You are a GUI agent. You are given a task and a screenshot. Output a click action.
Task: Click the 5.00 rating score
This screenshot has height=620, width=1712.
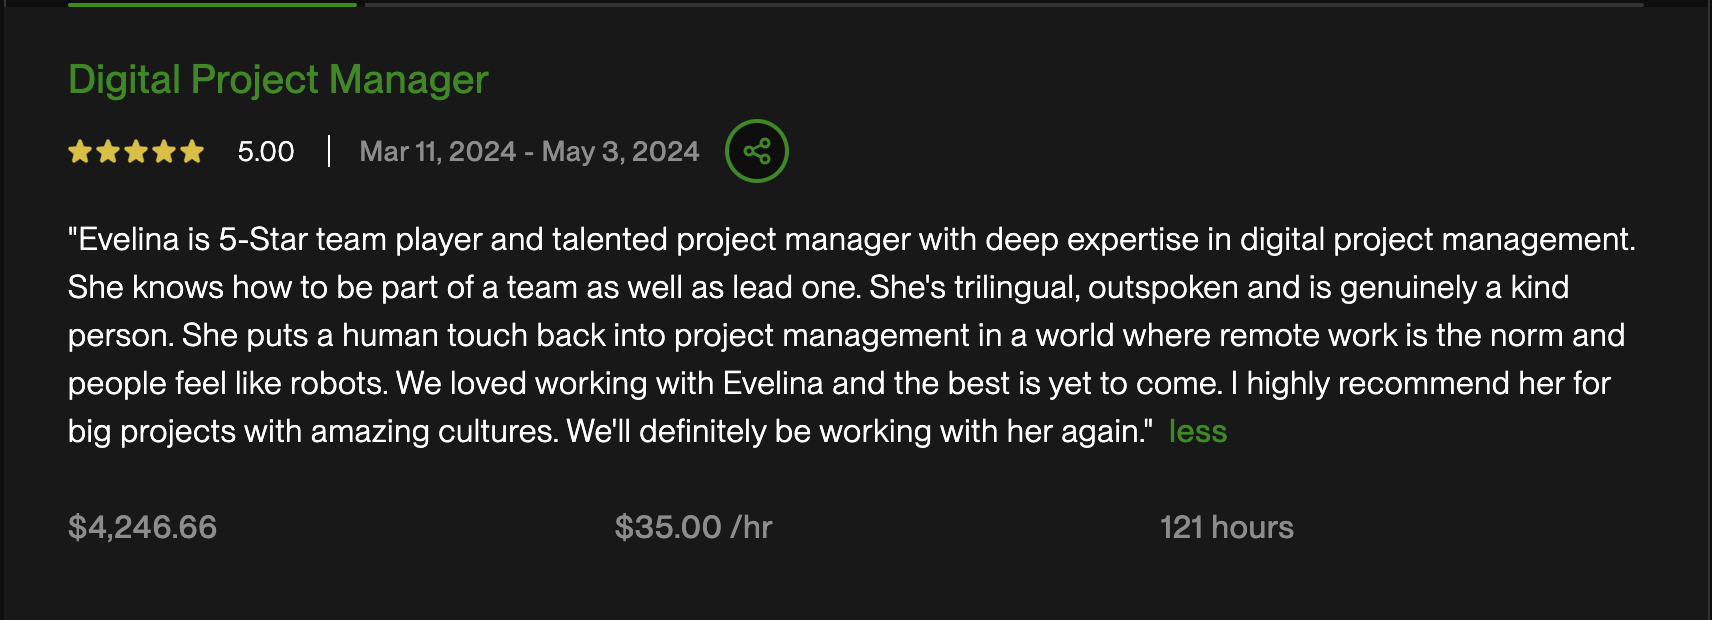click(x=266, y=152)
